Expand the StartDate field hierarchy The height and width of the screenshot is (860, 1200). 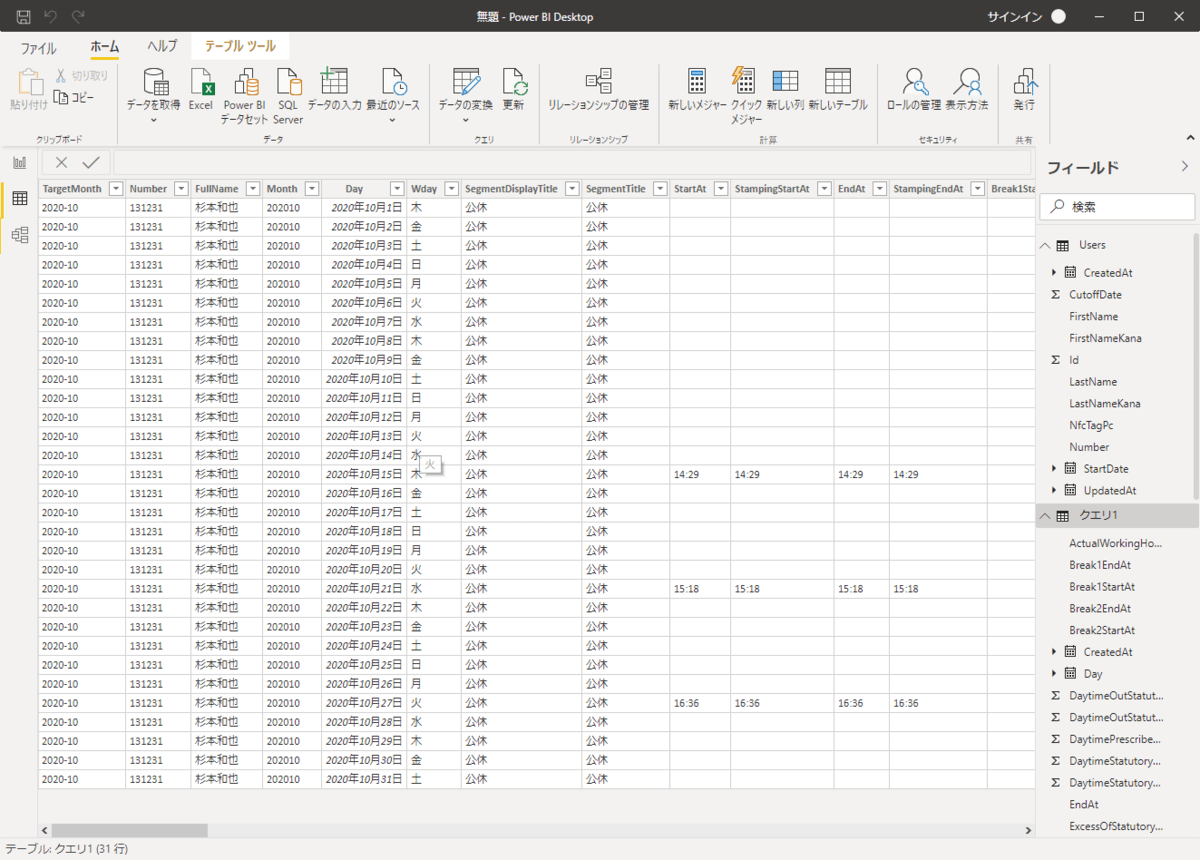pyautogui.click(x=1054, y=469)
